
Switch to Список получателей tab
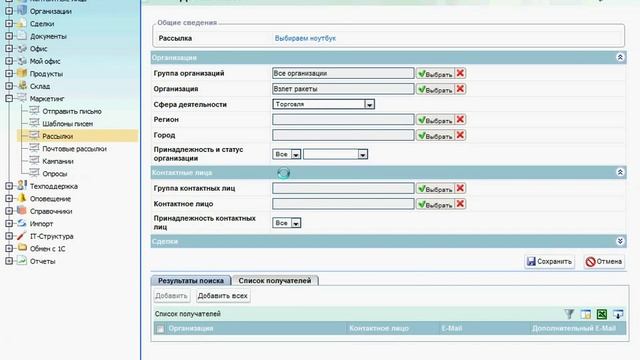coord(275,280)
